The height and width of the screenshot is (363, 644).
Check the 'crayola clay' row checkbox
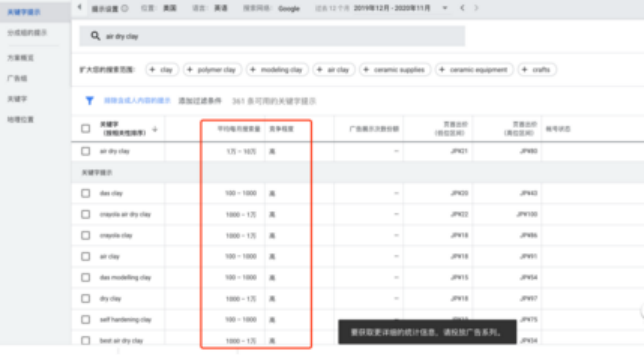[x=85, y=235]
